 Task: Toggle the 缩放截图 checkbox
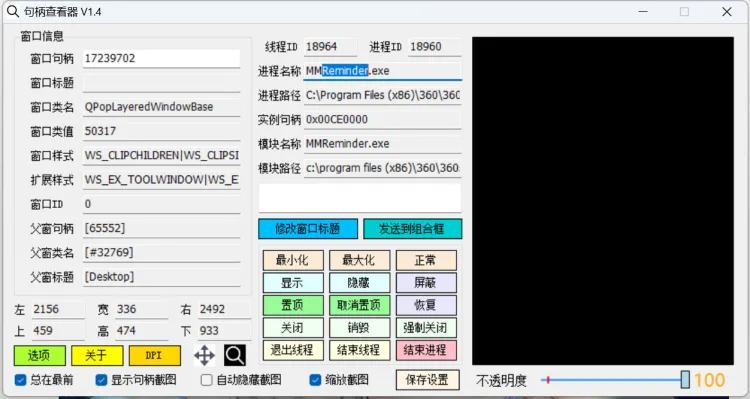coord(315,380)
